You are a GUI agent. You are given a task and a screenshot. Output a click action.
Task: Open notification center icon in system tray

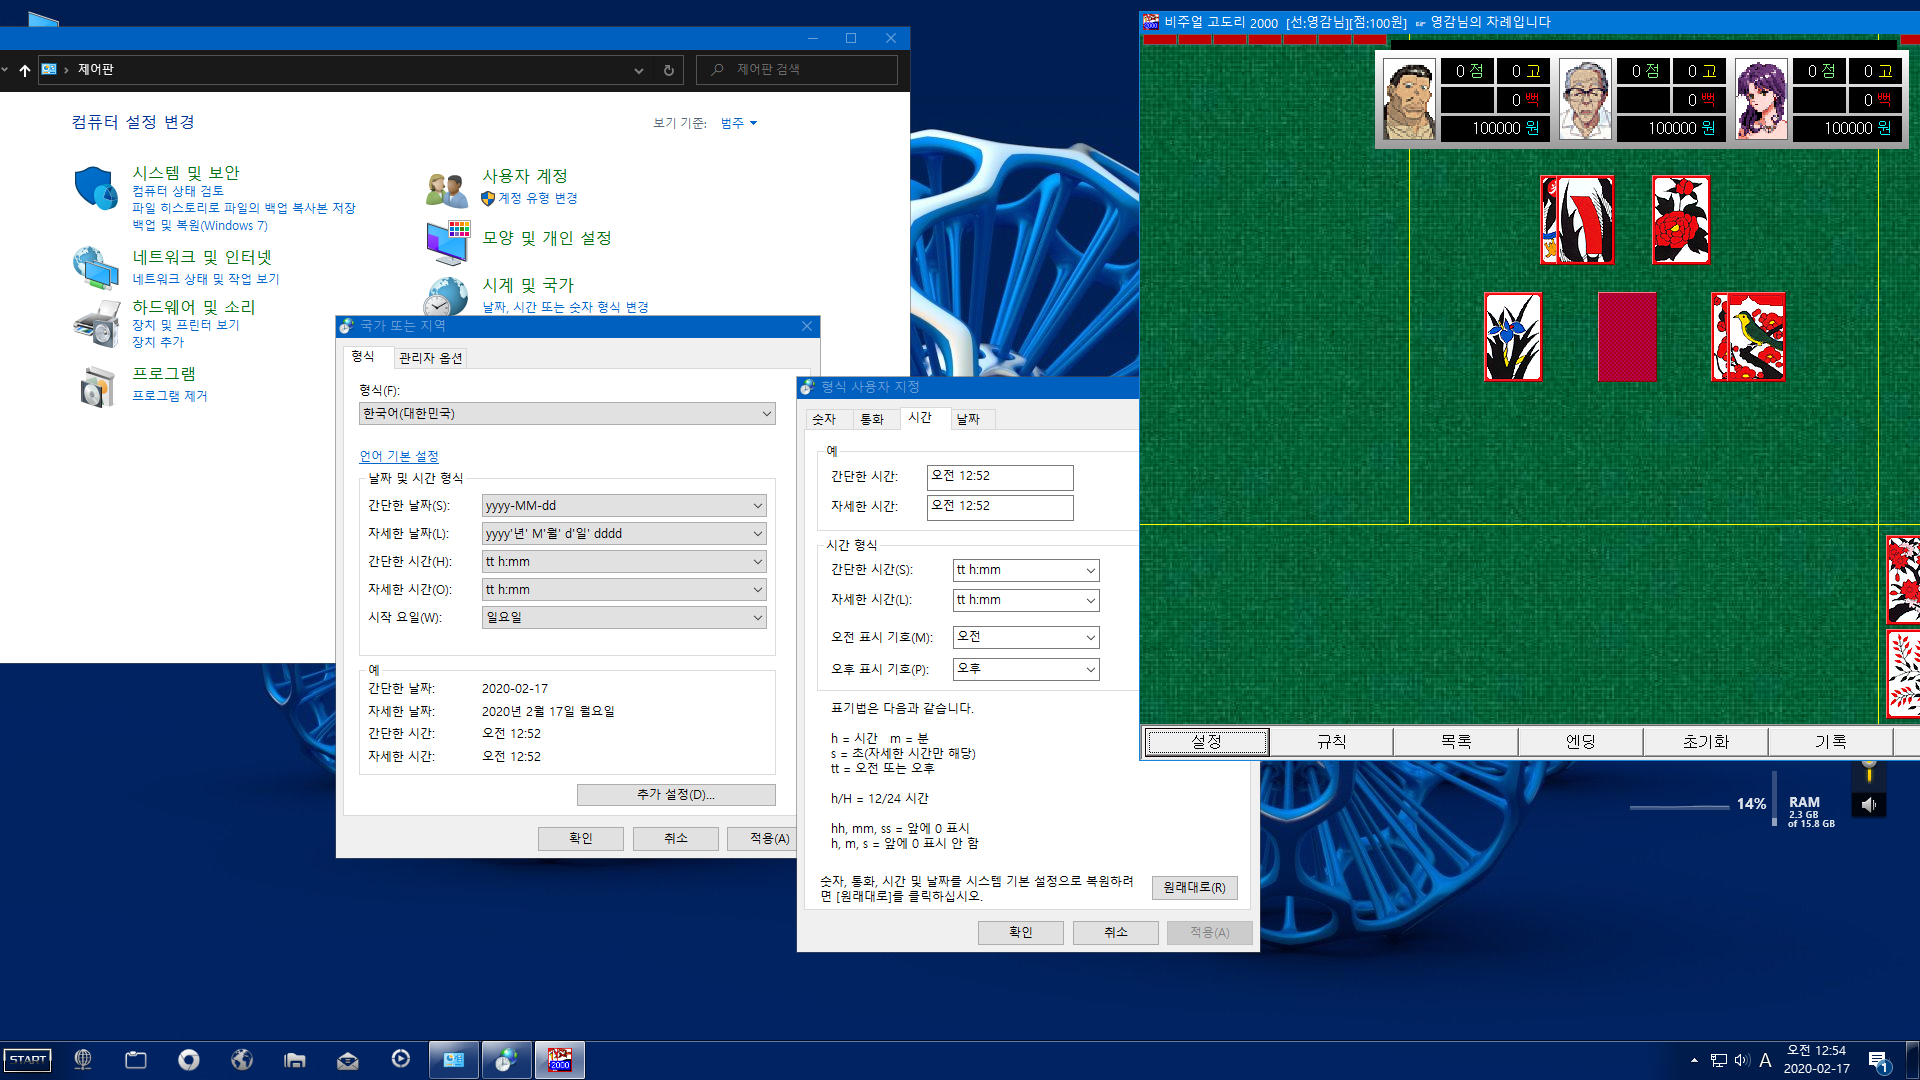click(x=1878, y=1061)
